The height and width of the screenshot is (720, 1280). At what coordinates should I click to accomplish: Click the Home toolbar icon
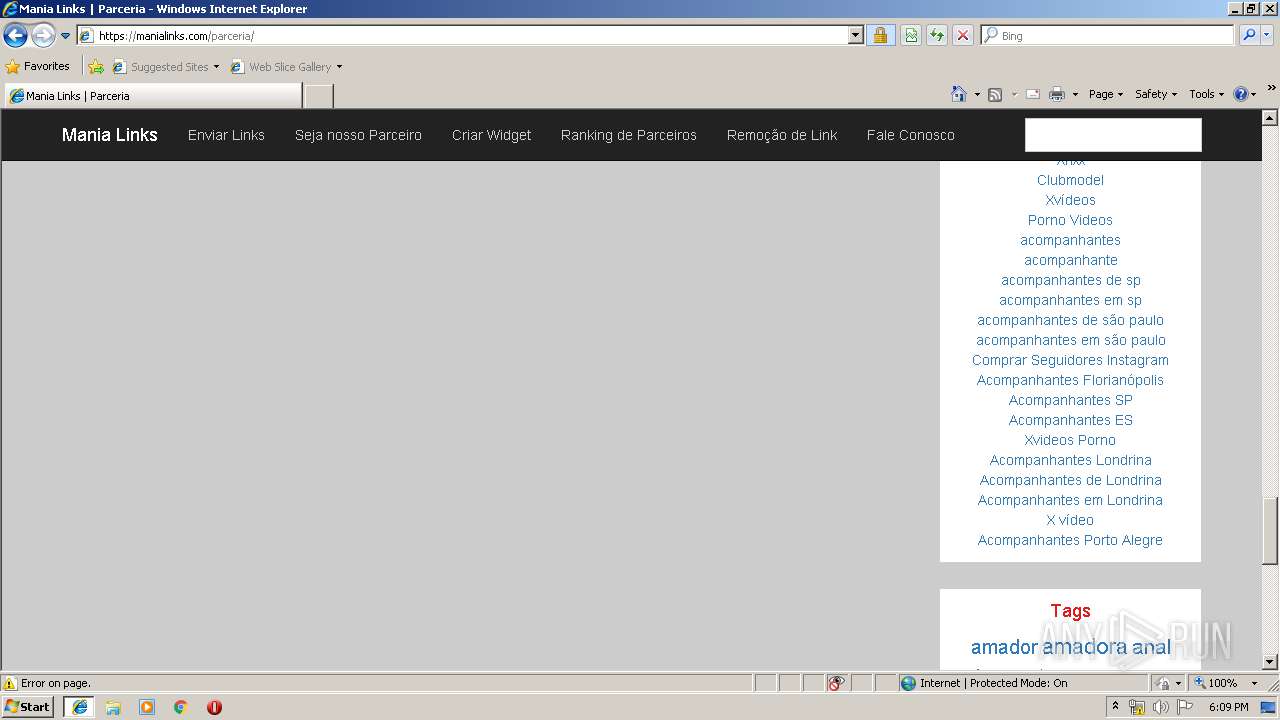point(959,94)
